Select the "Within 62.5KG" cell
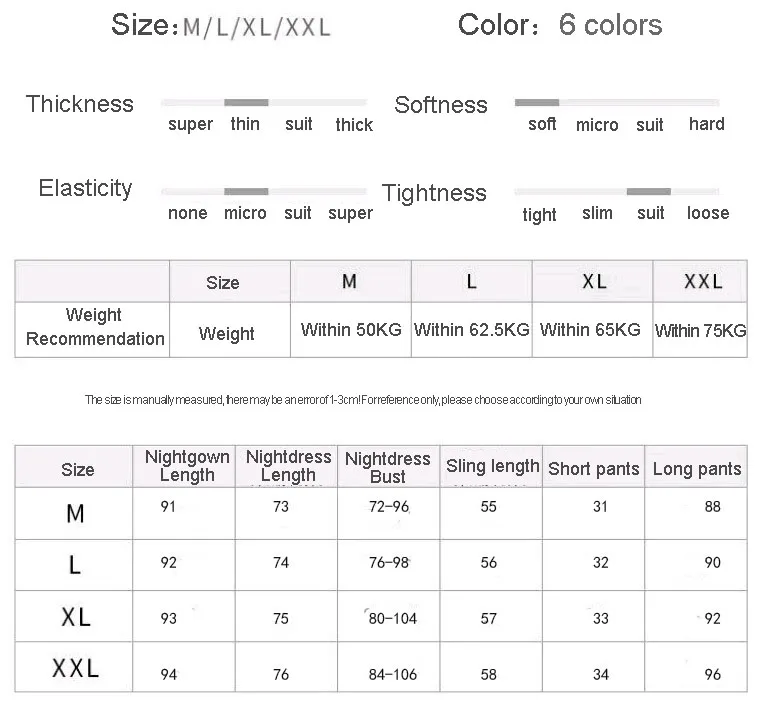 (472, 329)
